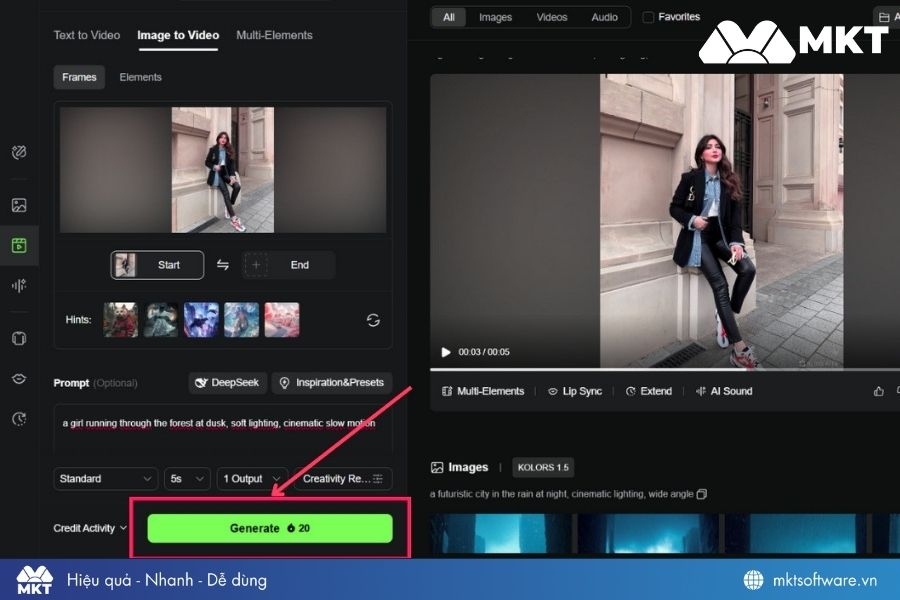The height and width of the screenshot is (600, 900).
Task: Open the 1 Output count dropdown
Action: [x=252, y=479]
